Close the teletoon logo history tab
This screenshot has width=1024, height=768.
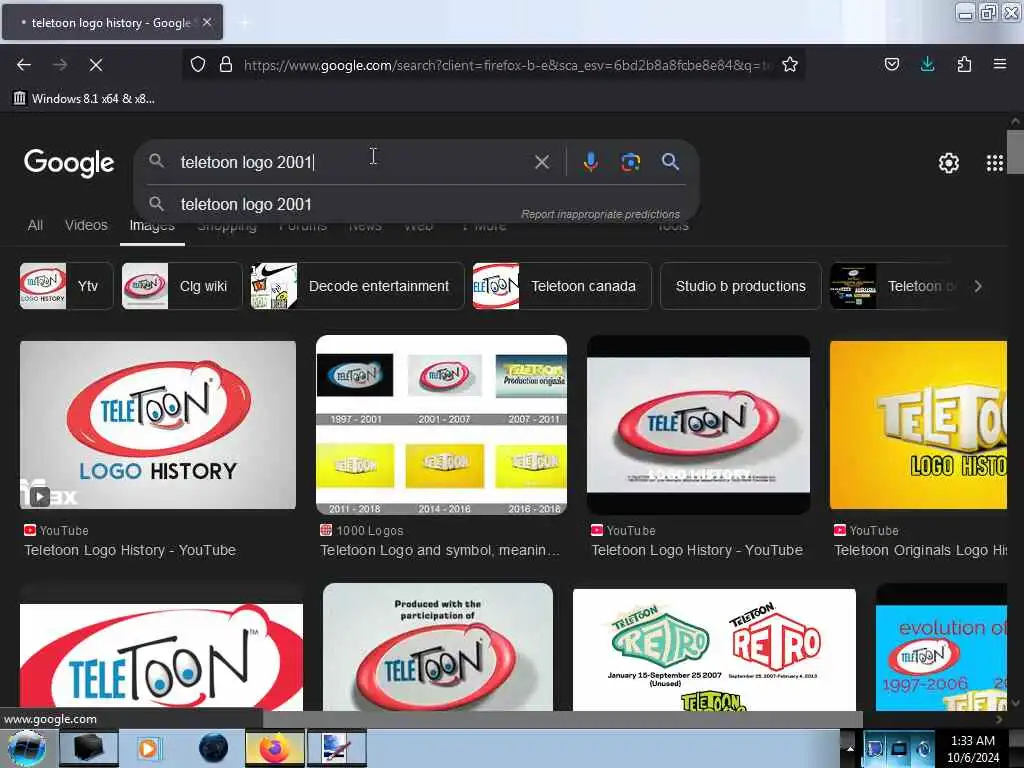tap(207, 22)
